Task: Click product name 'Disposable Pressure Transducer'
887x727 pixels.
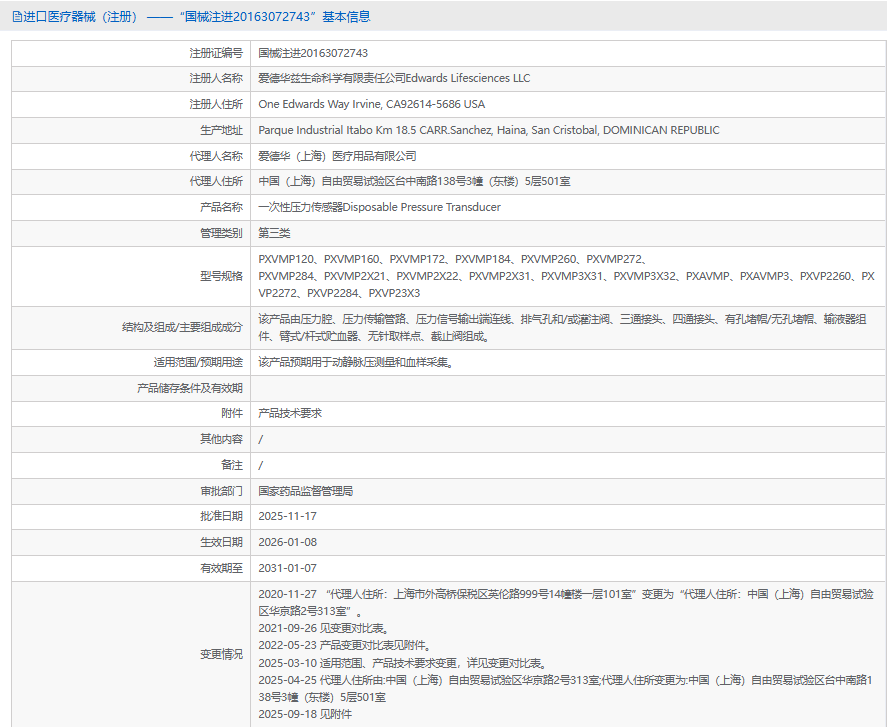Action: [422, 207]
